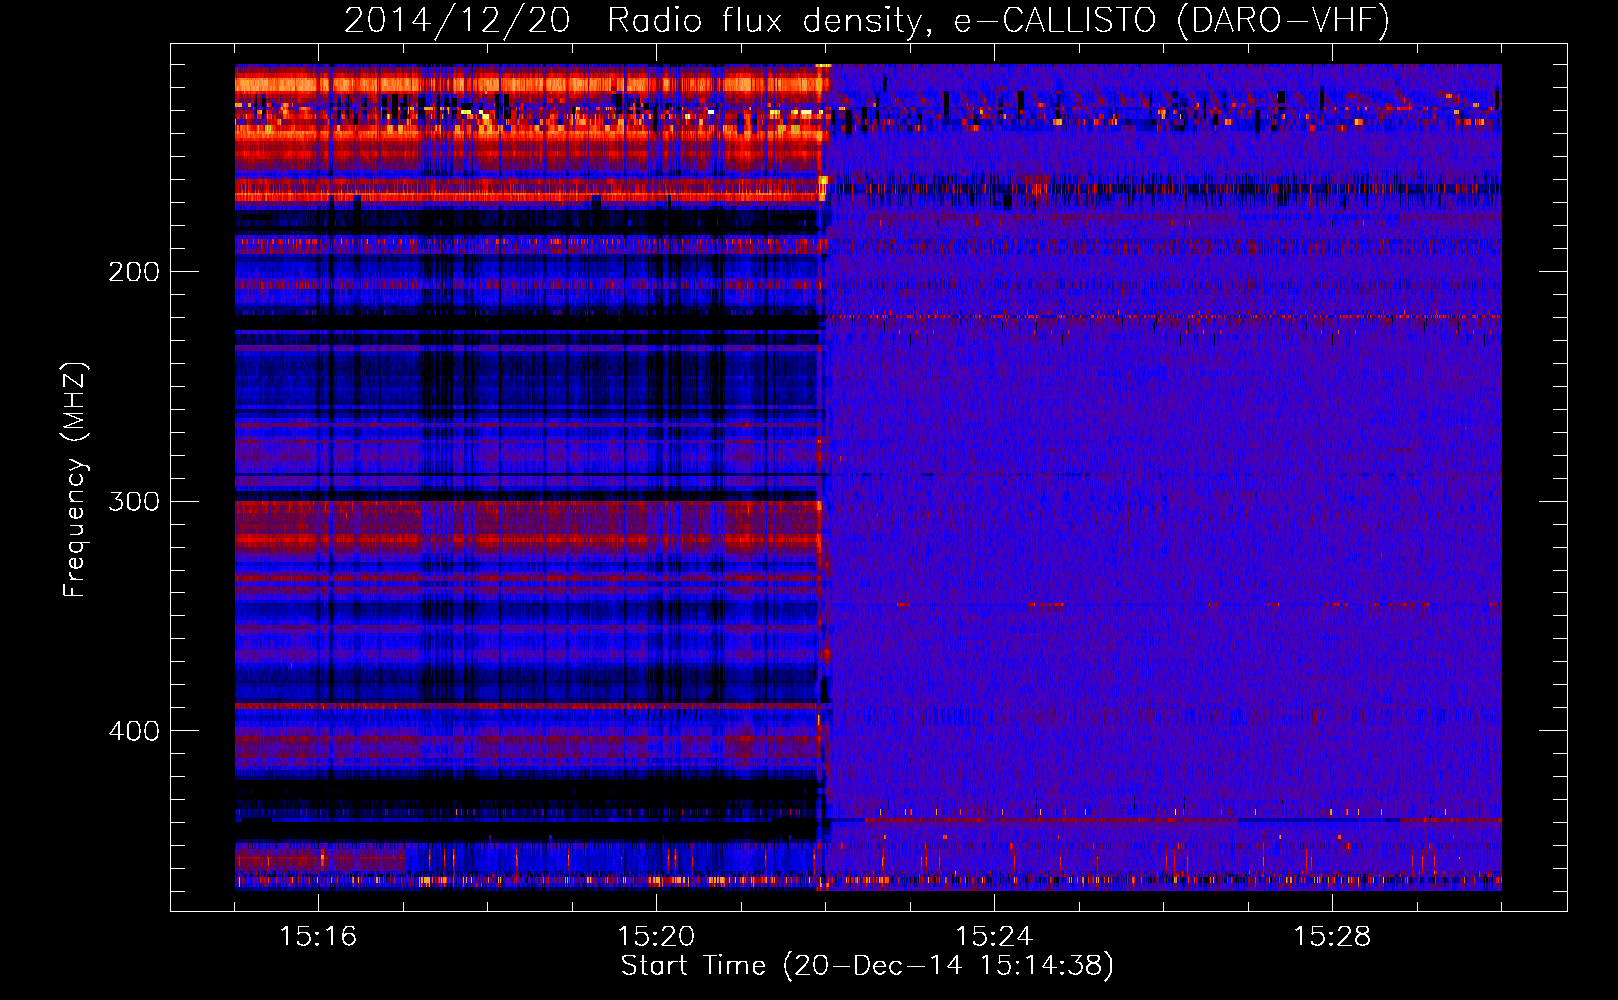Click the 'Start Time (20-Dec-14 15:14:38)' label
This screenshot has height=1000, width=1618.
click(867, 966)
